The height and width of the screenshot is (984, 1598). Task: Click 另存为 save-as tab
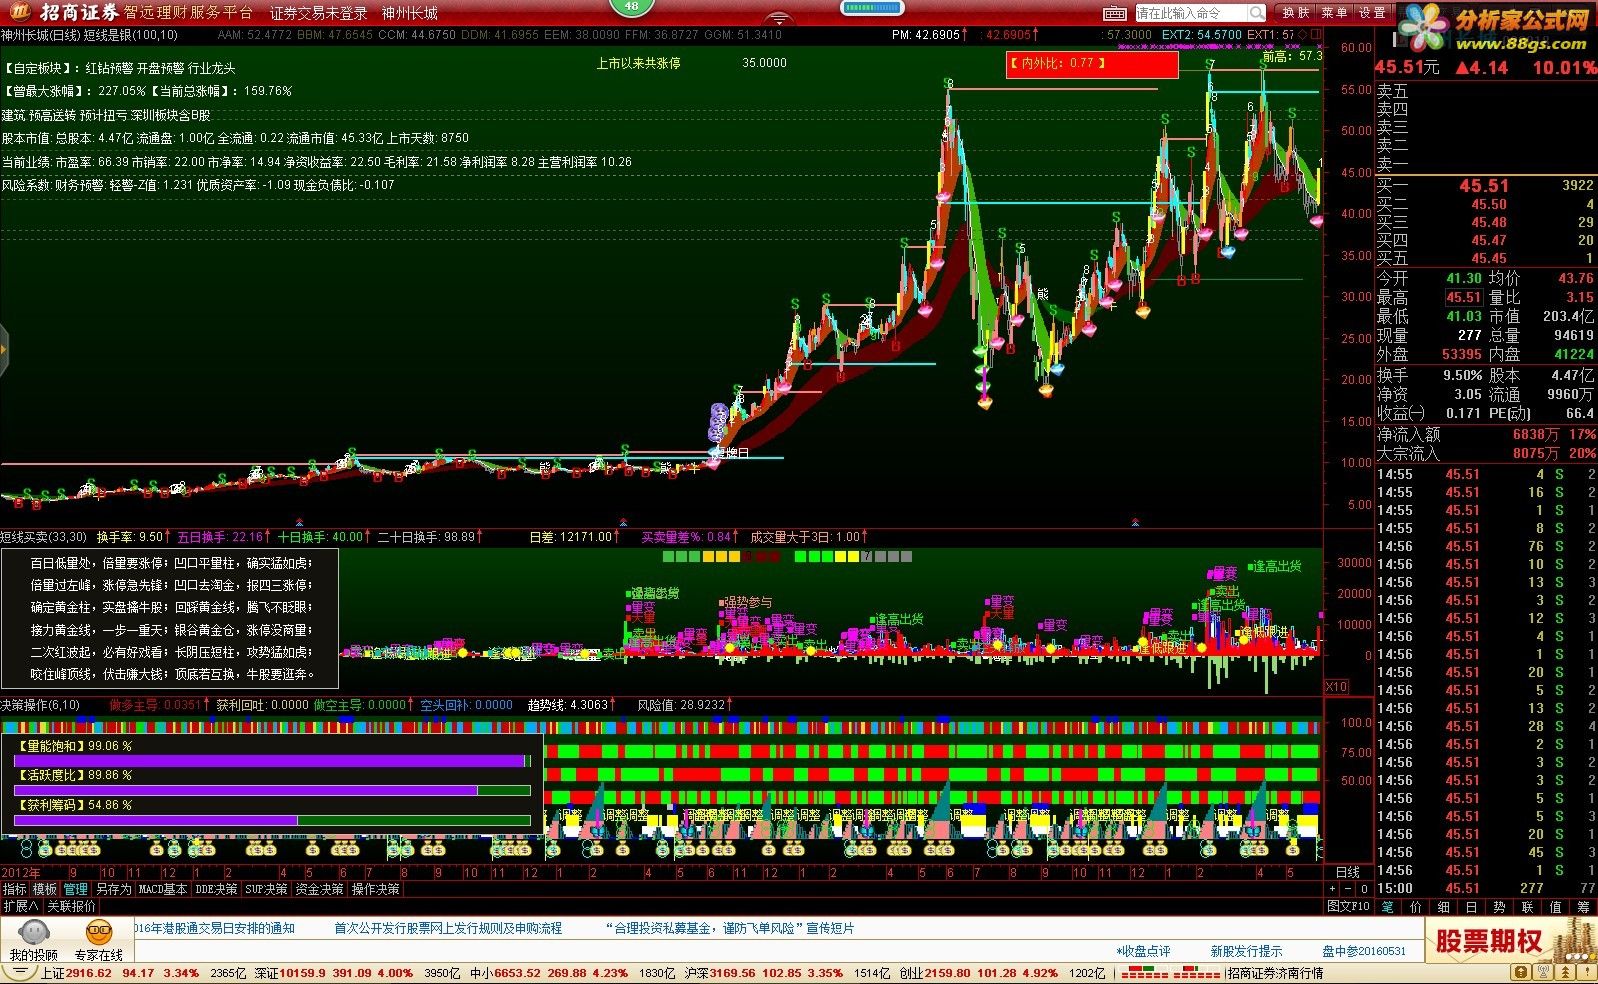(x=113, y=889)
